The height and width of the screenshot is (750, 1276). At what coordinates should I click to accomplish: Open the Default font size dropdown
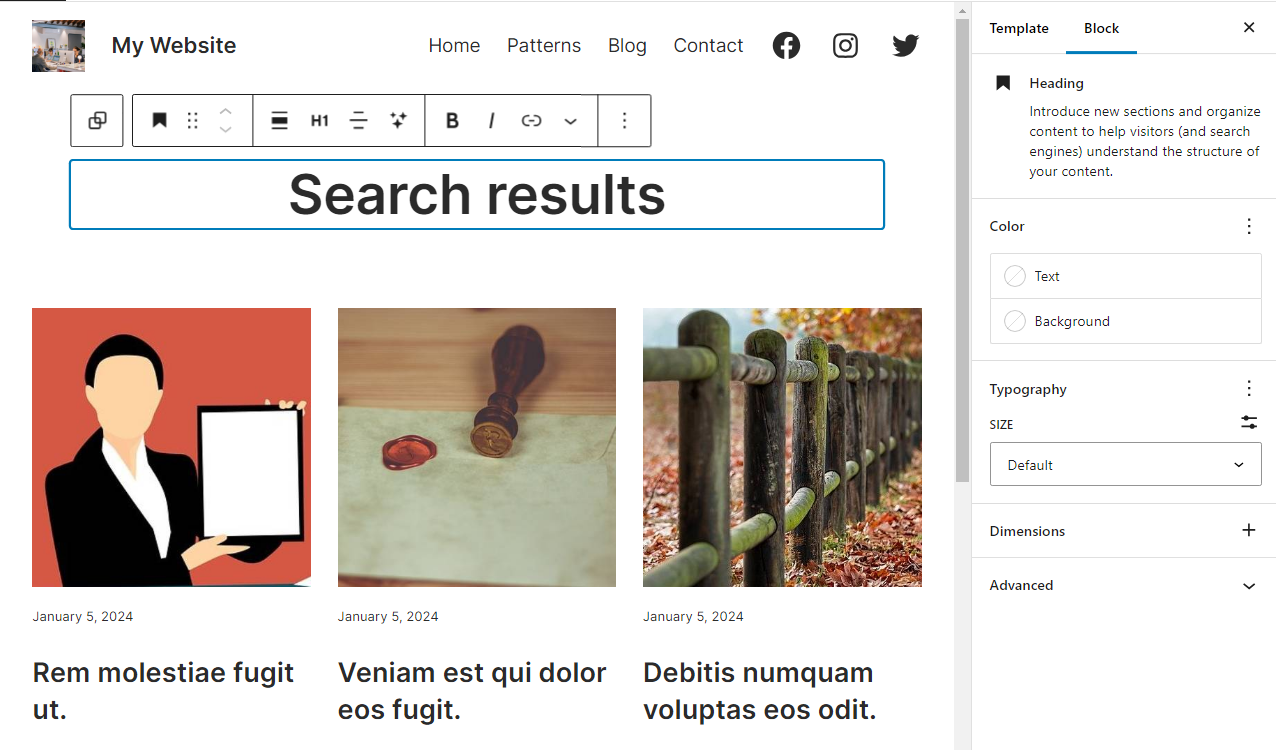pyautogui.click(x=1125, y=464)
